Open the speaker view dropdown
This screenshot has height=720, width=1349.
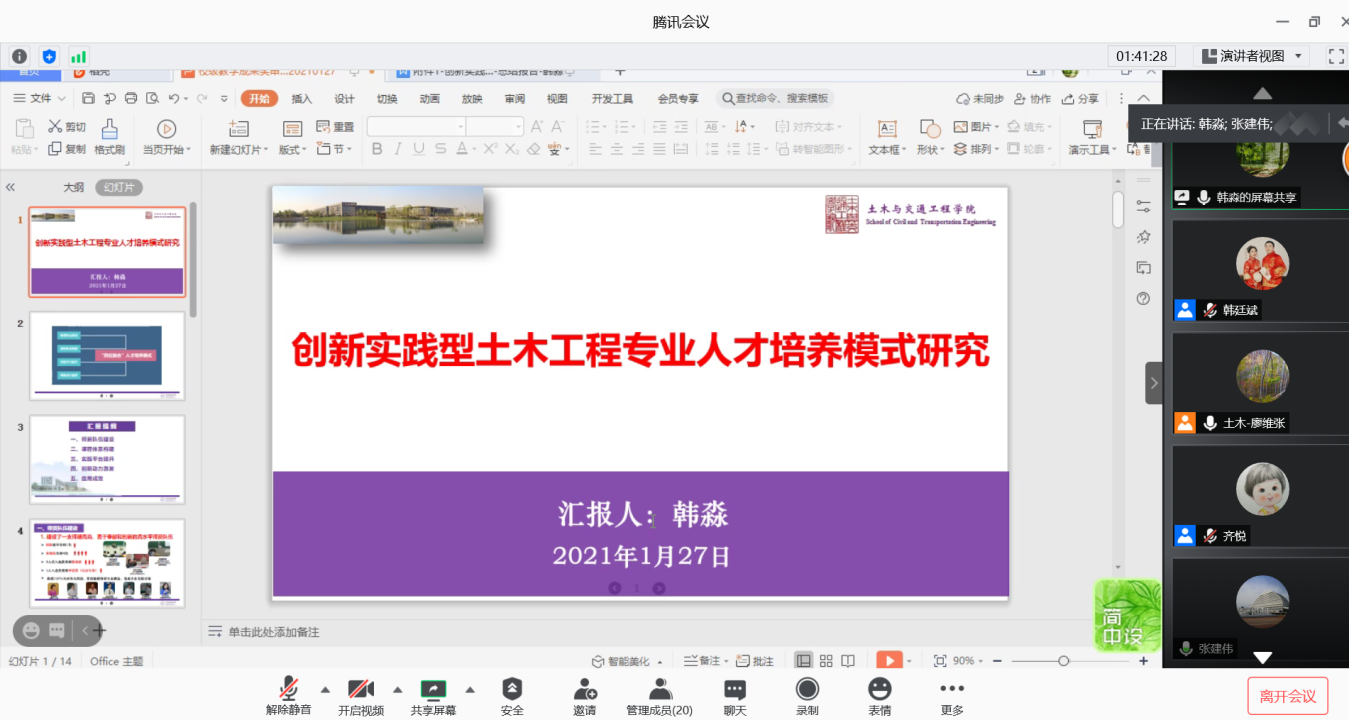point(1254,56)
